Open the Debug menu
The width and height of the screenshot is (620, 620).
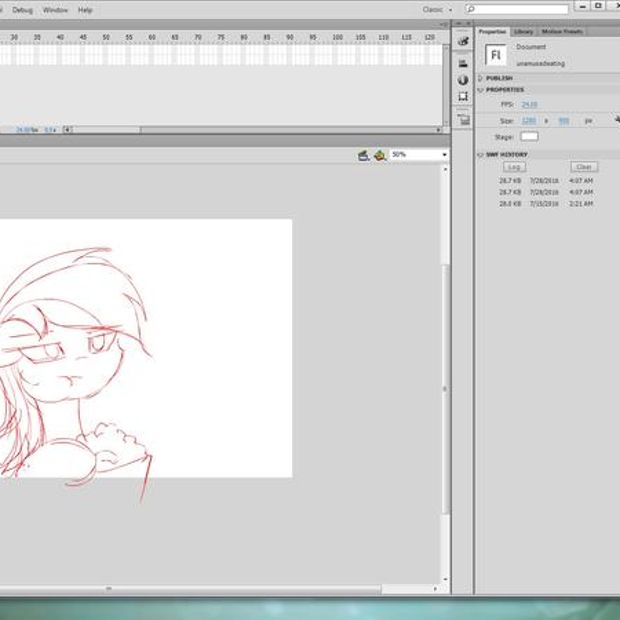coord(22,9)
